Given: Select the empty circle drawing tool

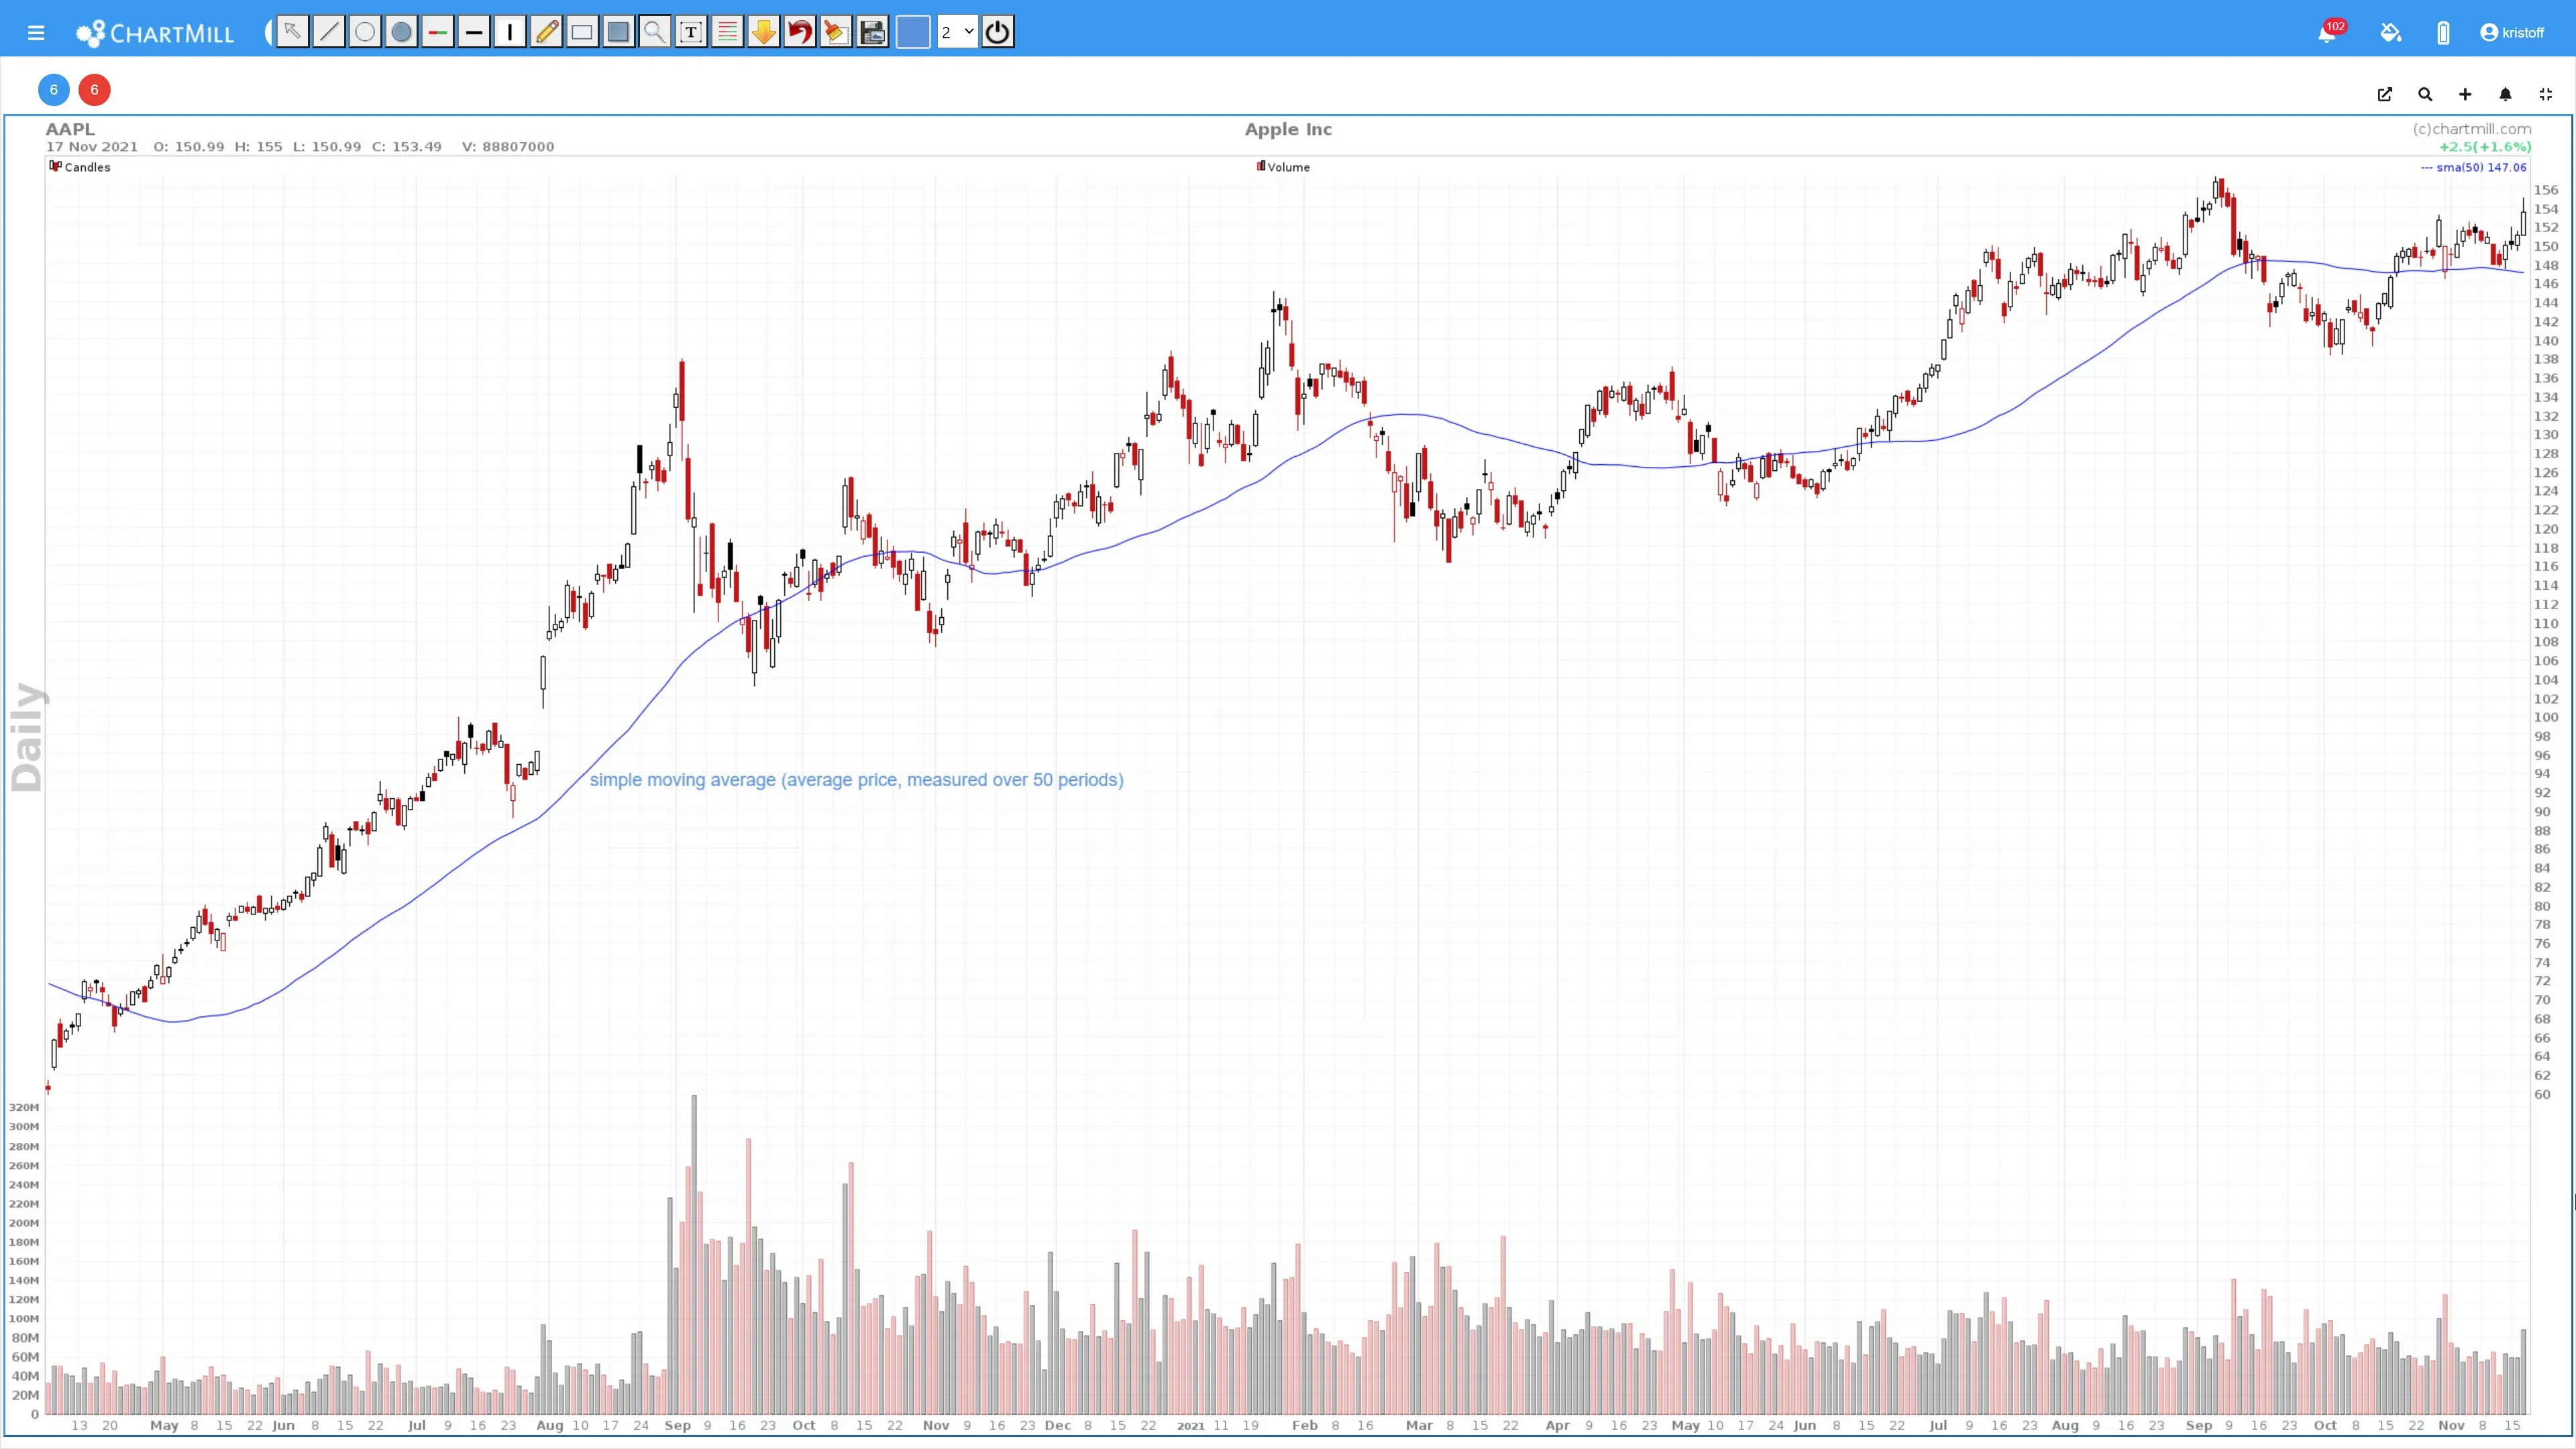Looking at the screenshot, I should click(x=365, y=32).
